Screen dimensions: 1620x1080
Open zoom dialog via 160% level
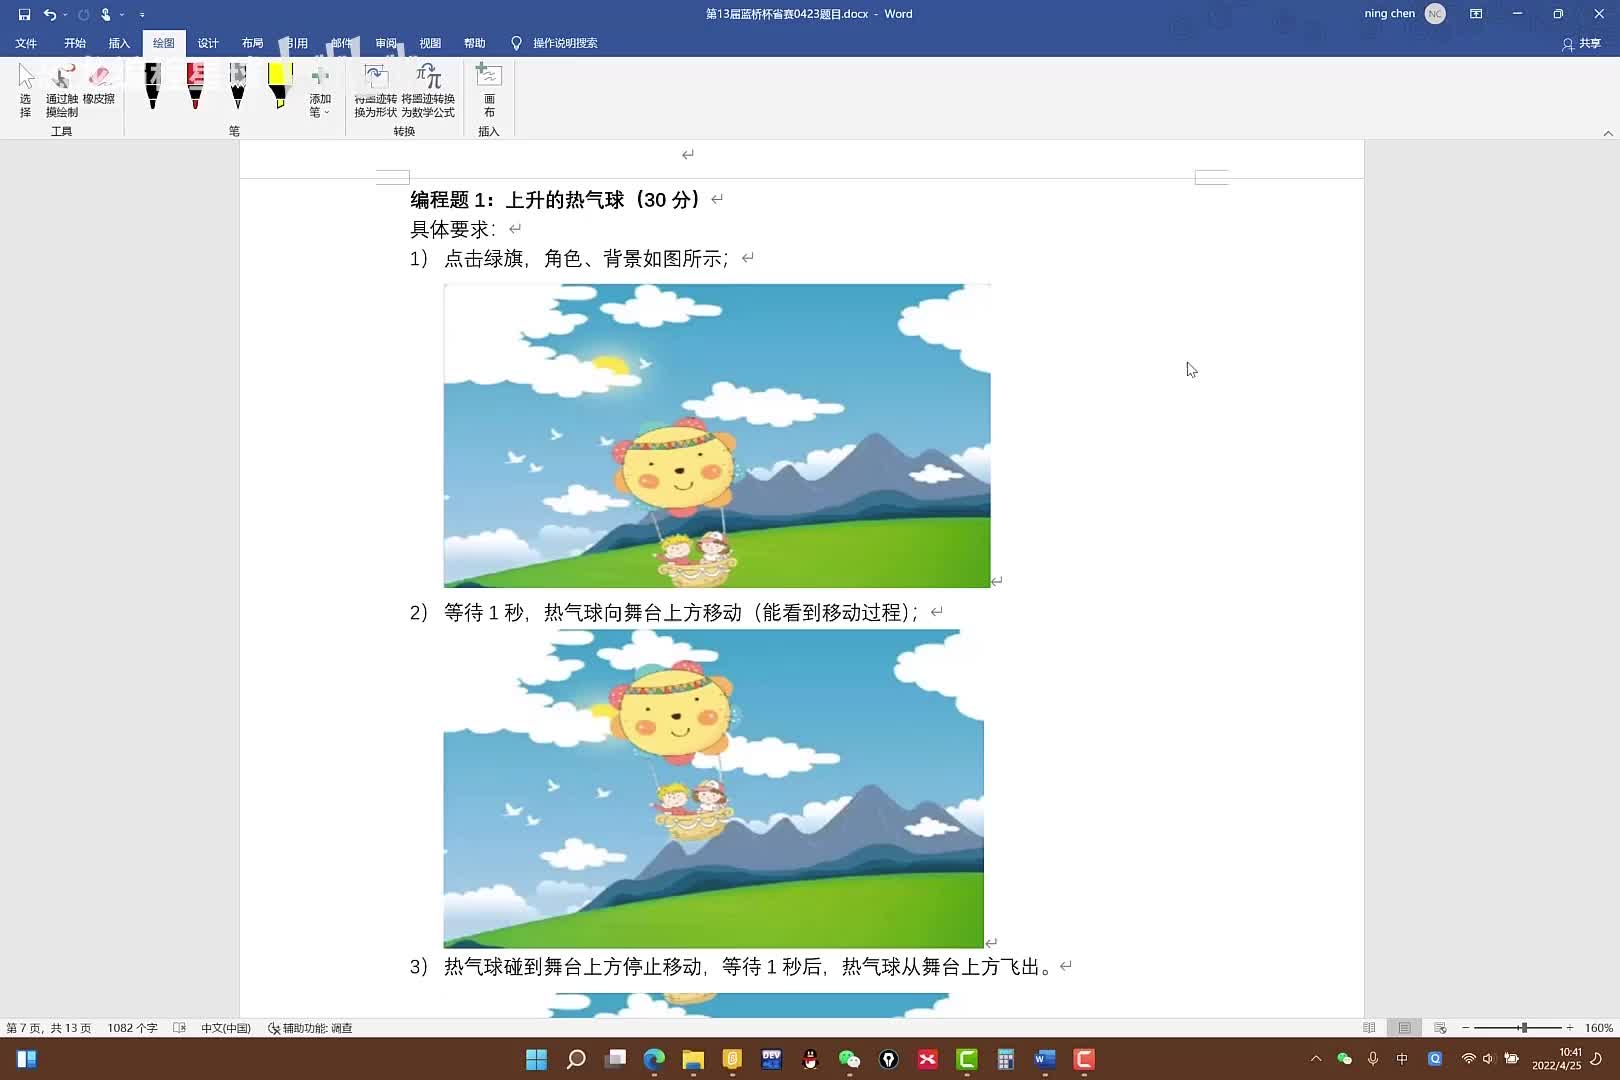(1598, 1028)
